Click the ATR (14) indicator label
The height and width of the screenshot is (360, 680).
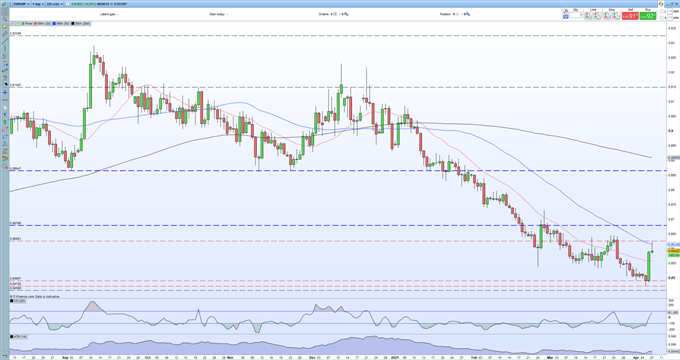click(x=19, y=337)
